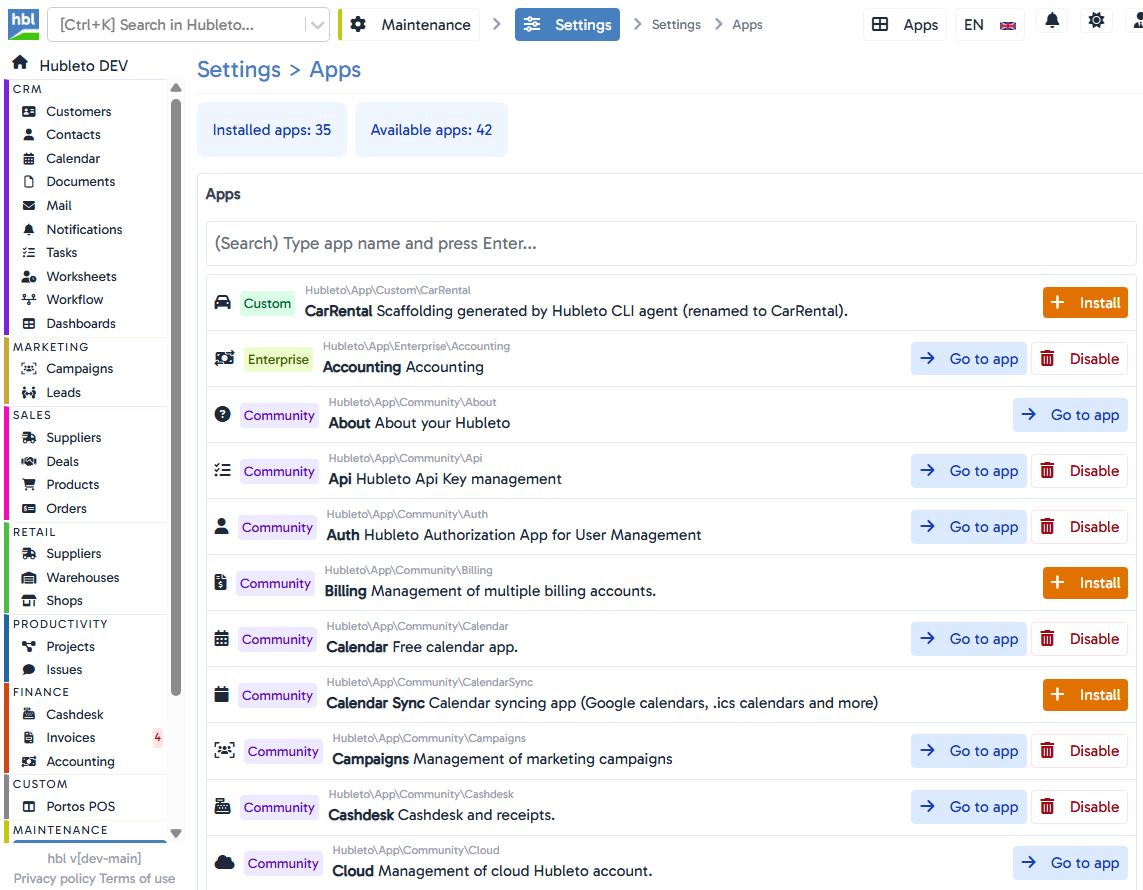1143x890 pixels.
Task: Click the user profile icon in header
Action: [x=1135, y=21]
